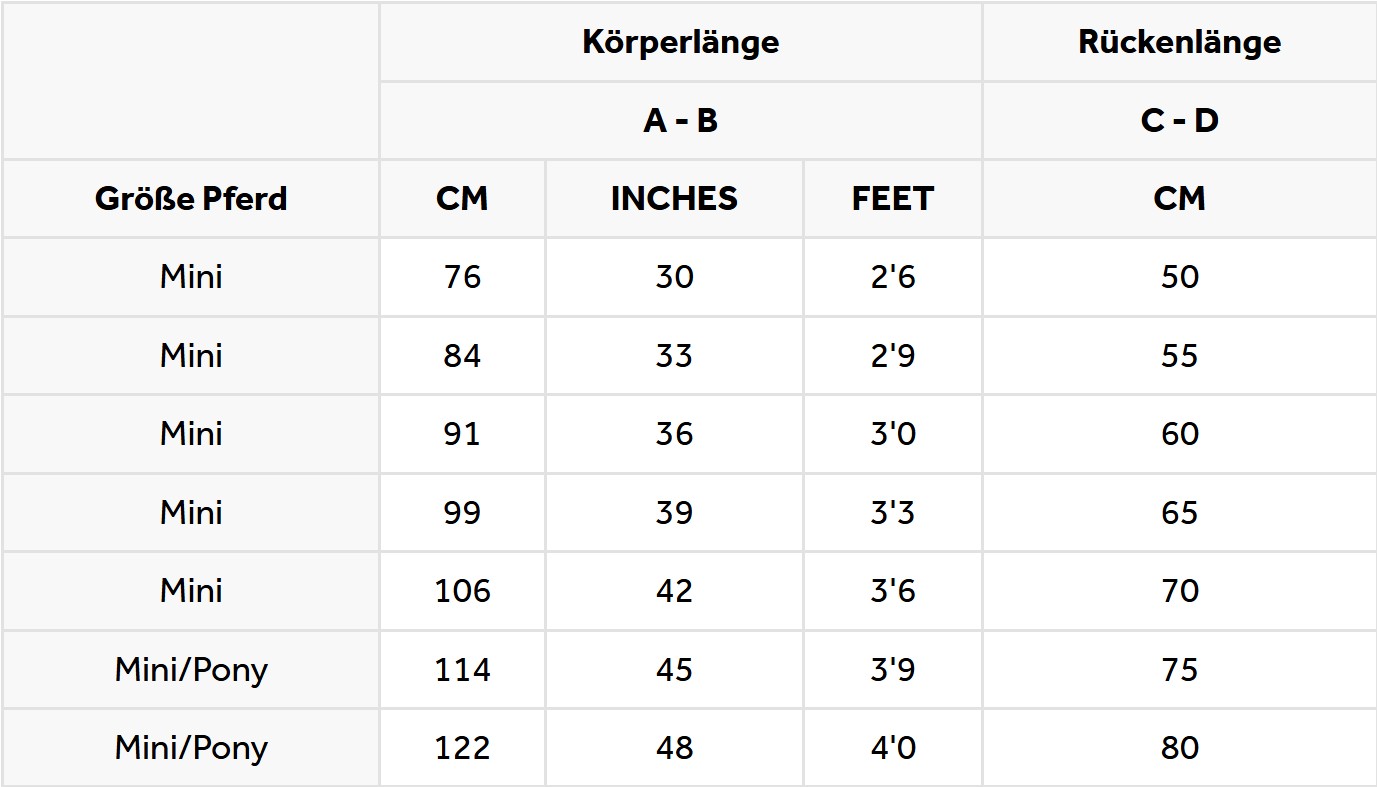Click the 4'0 feet cell
This screenshot has width=1377, height=787.
893,748
